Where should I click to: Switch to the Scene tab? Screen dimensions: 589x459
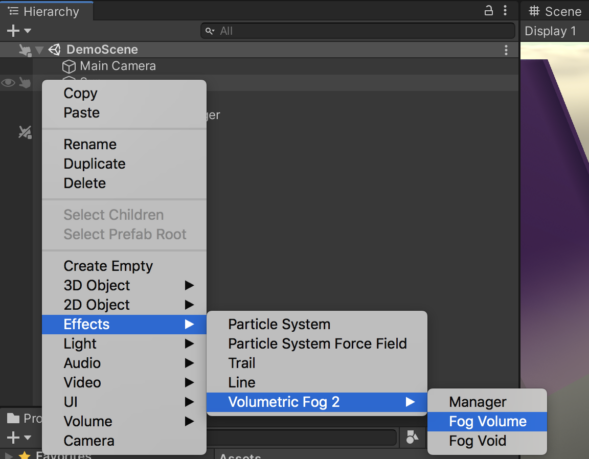click(x=555, y=11)
